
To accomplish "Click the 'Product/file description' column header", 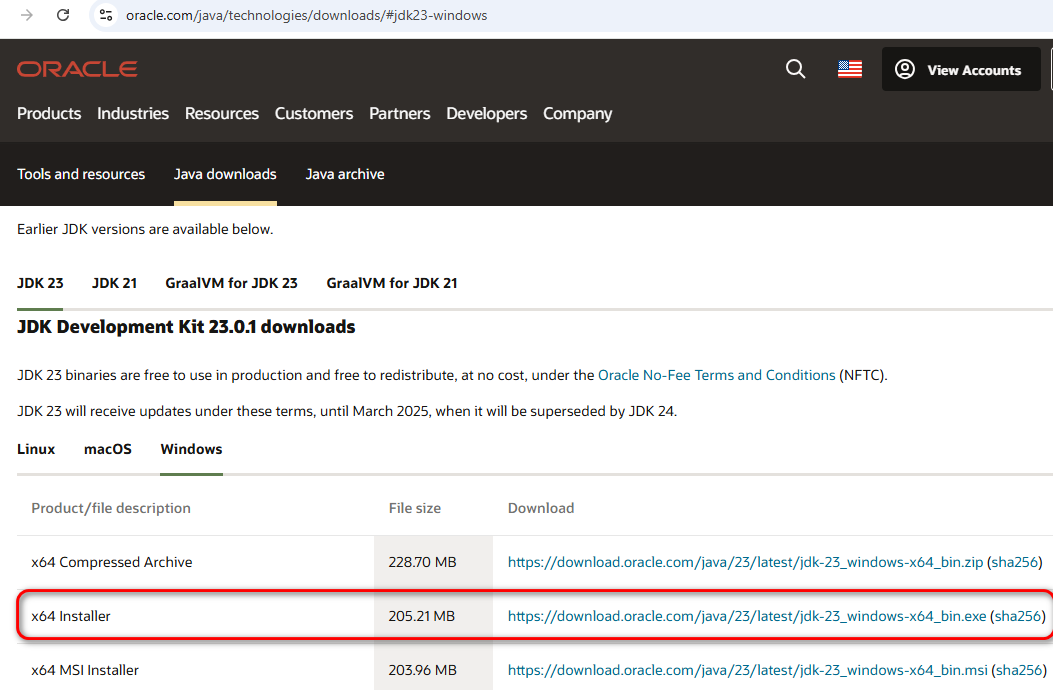I will click(111, 508).
